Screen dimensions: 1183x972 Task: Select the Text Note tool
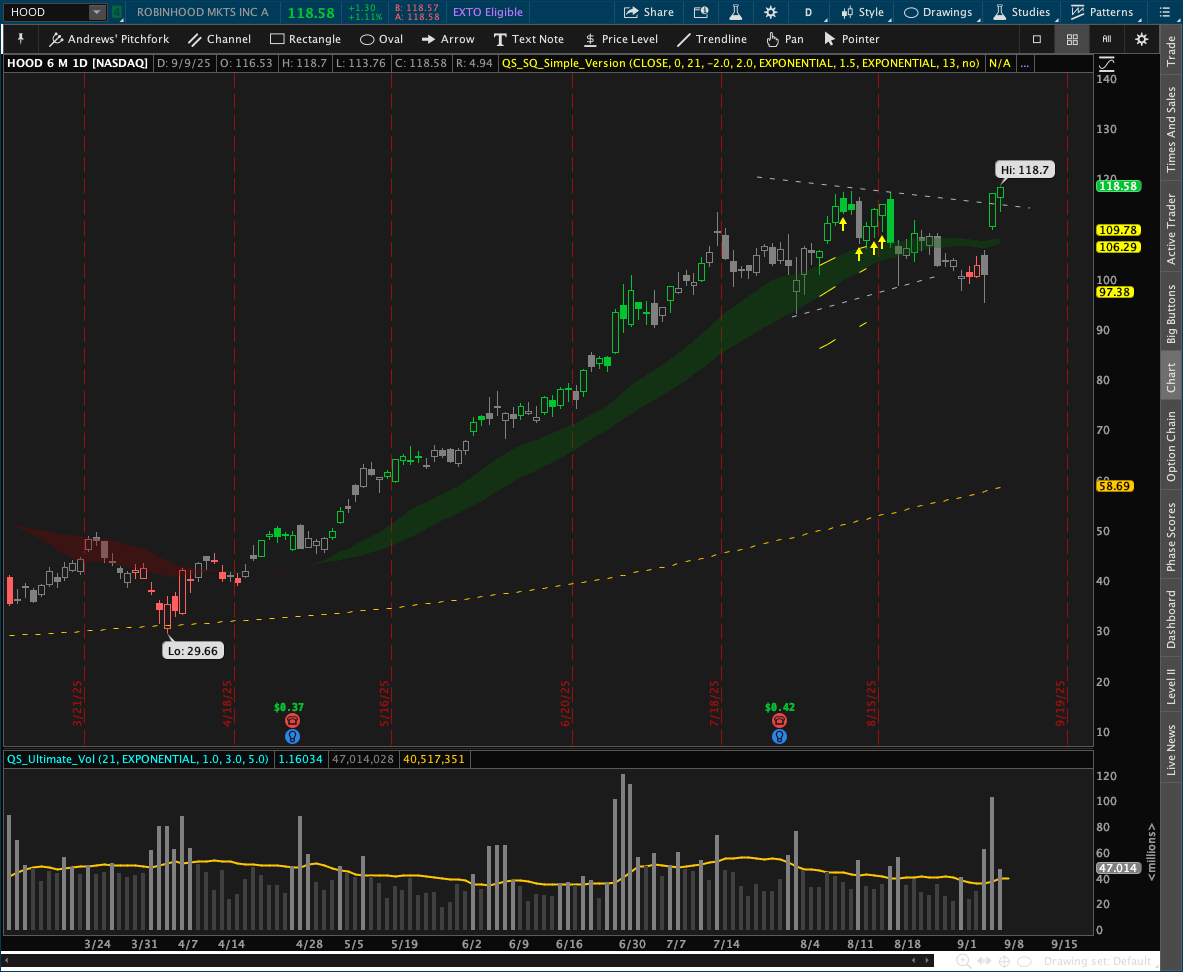529,39
